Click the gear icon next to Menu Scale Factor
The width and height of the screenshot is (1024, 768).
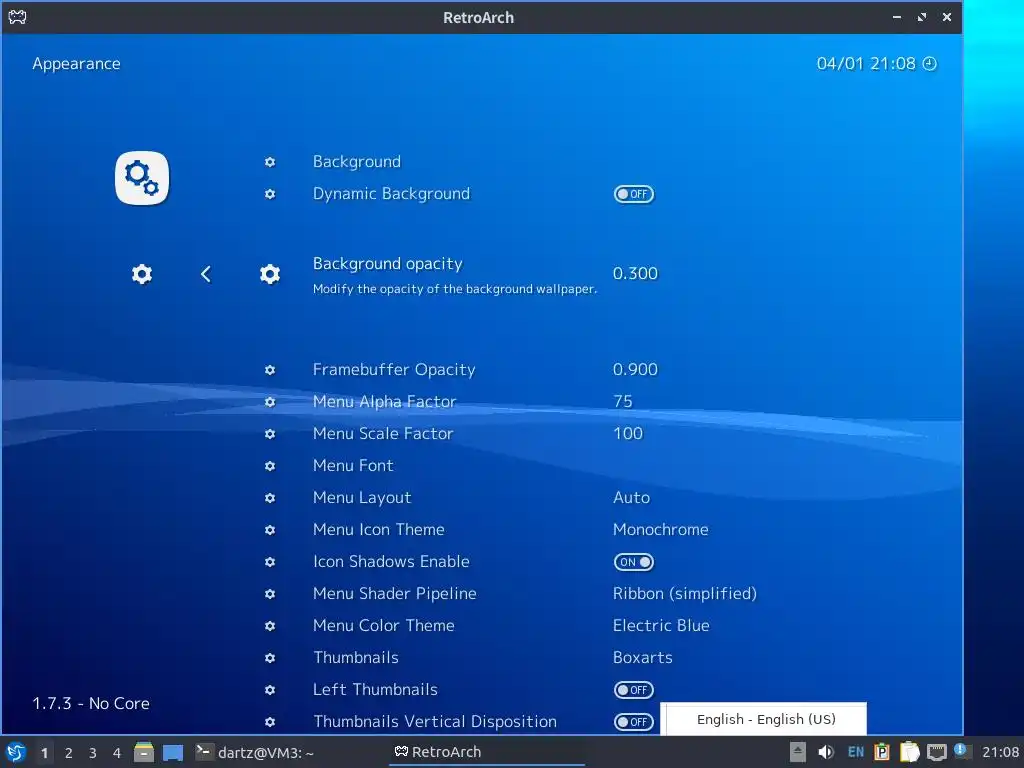pos(270,434)
